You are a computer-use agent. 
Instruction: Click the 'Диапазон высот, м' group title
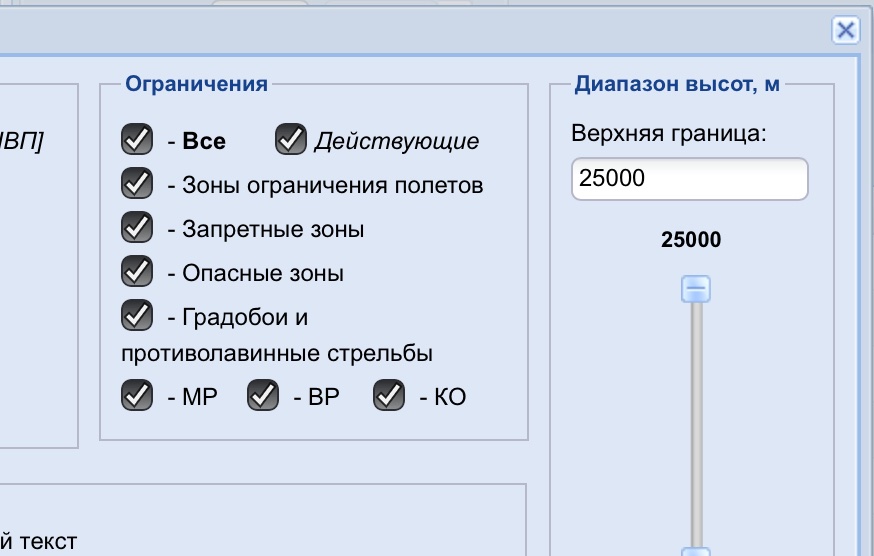[x=677, y=84]
